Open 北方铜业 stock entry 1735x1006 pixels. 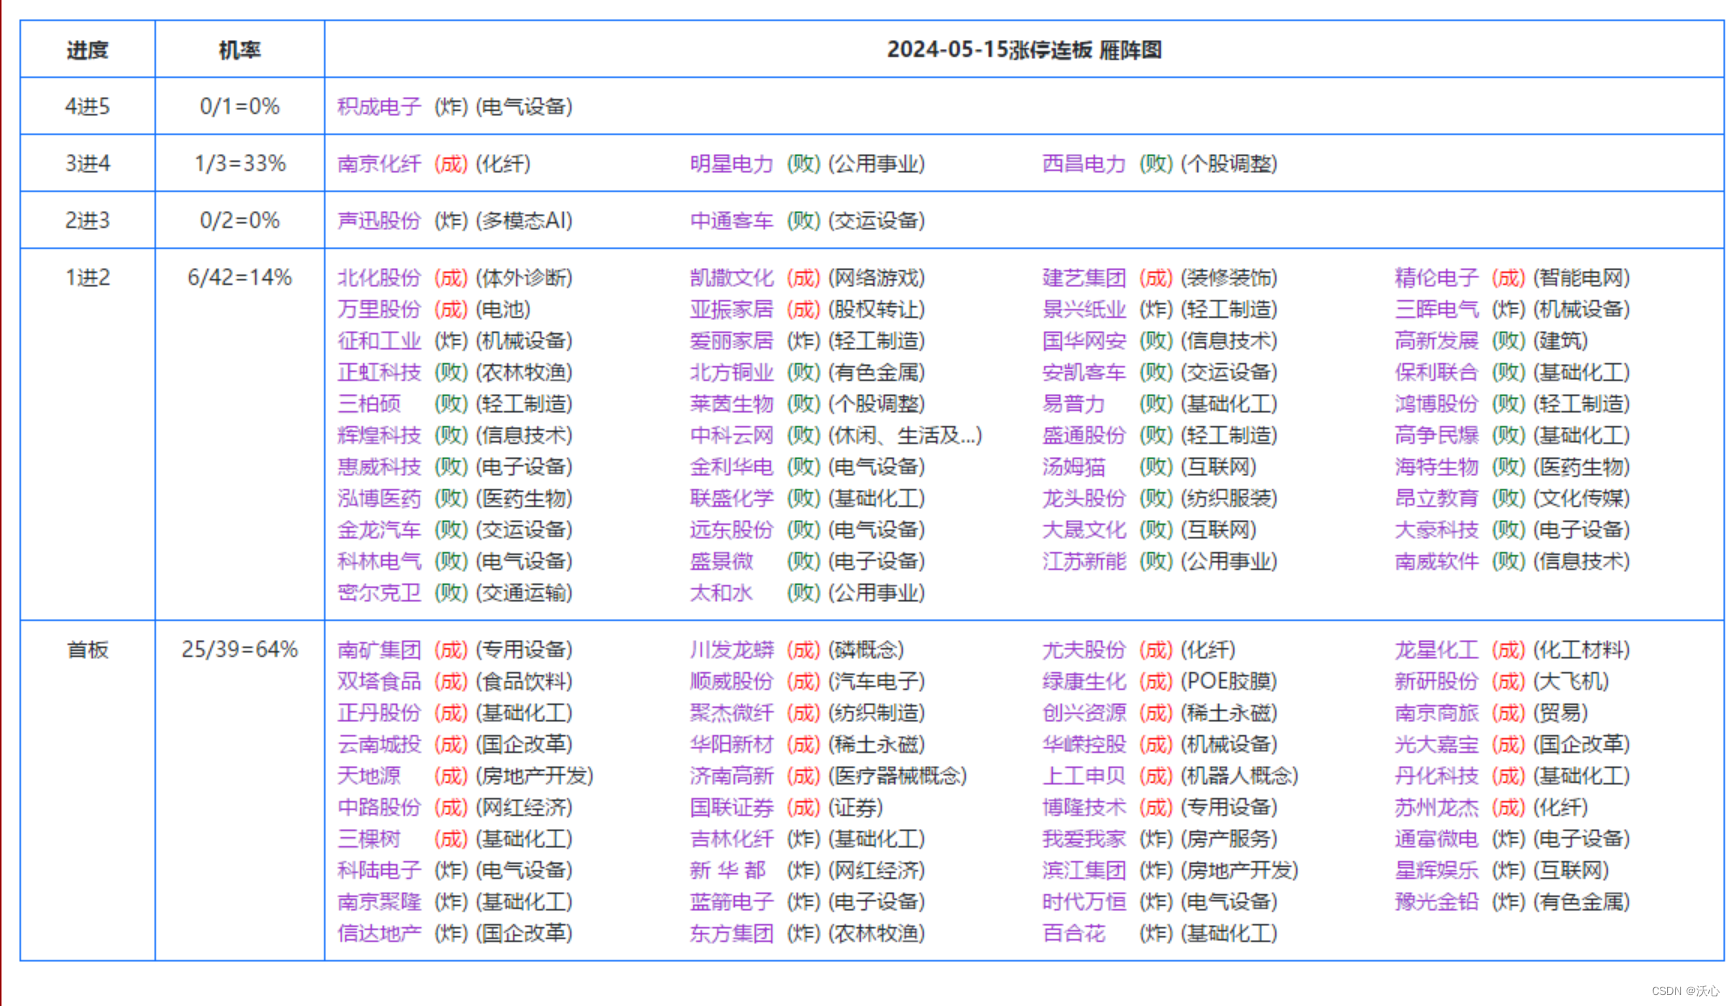click(x=732, y=372)
